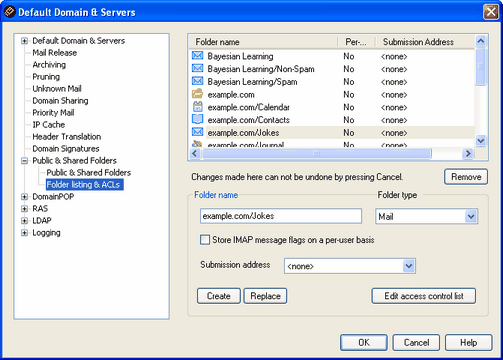The image size is (503, 360).
Task: Confirm with the OK button
Action: click(364, 343)
